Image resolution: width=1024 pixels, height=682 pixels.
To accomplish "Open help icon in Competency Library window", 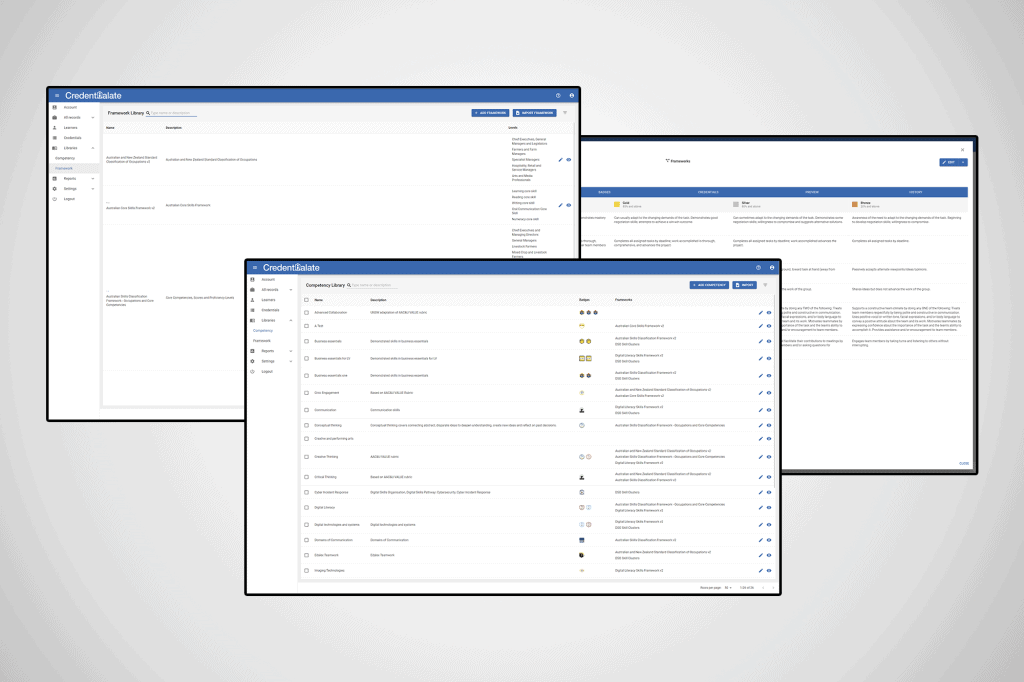I will (758, 268).
